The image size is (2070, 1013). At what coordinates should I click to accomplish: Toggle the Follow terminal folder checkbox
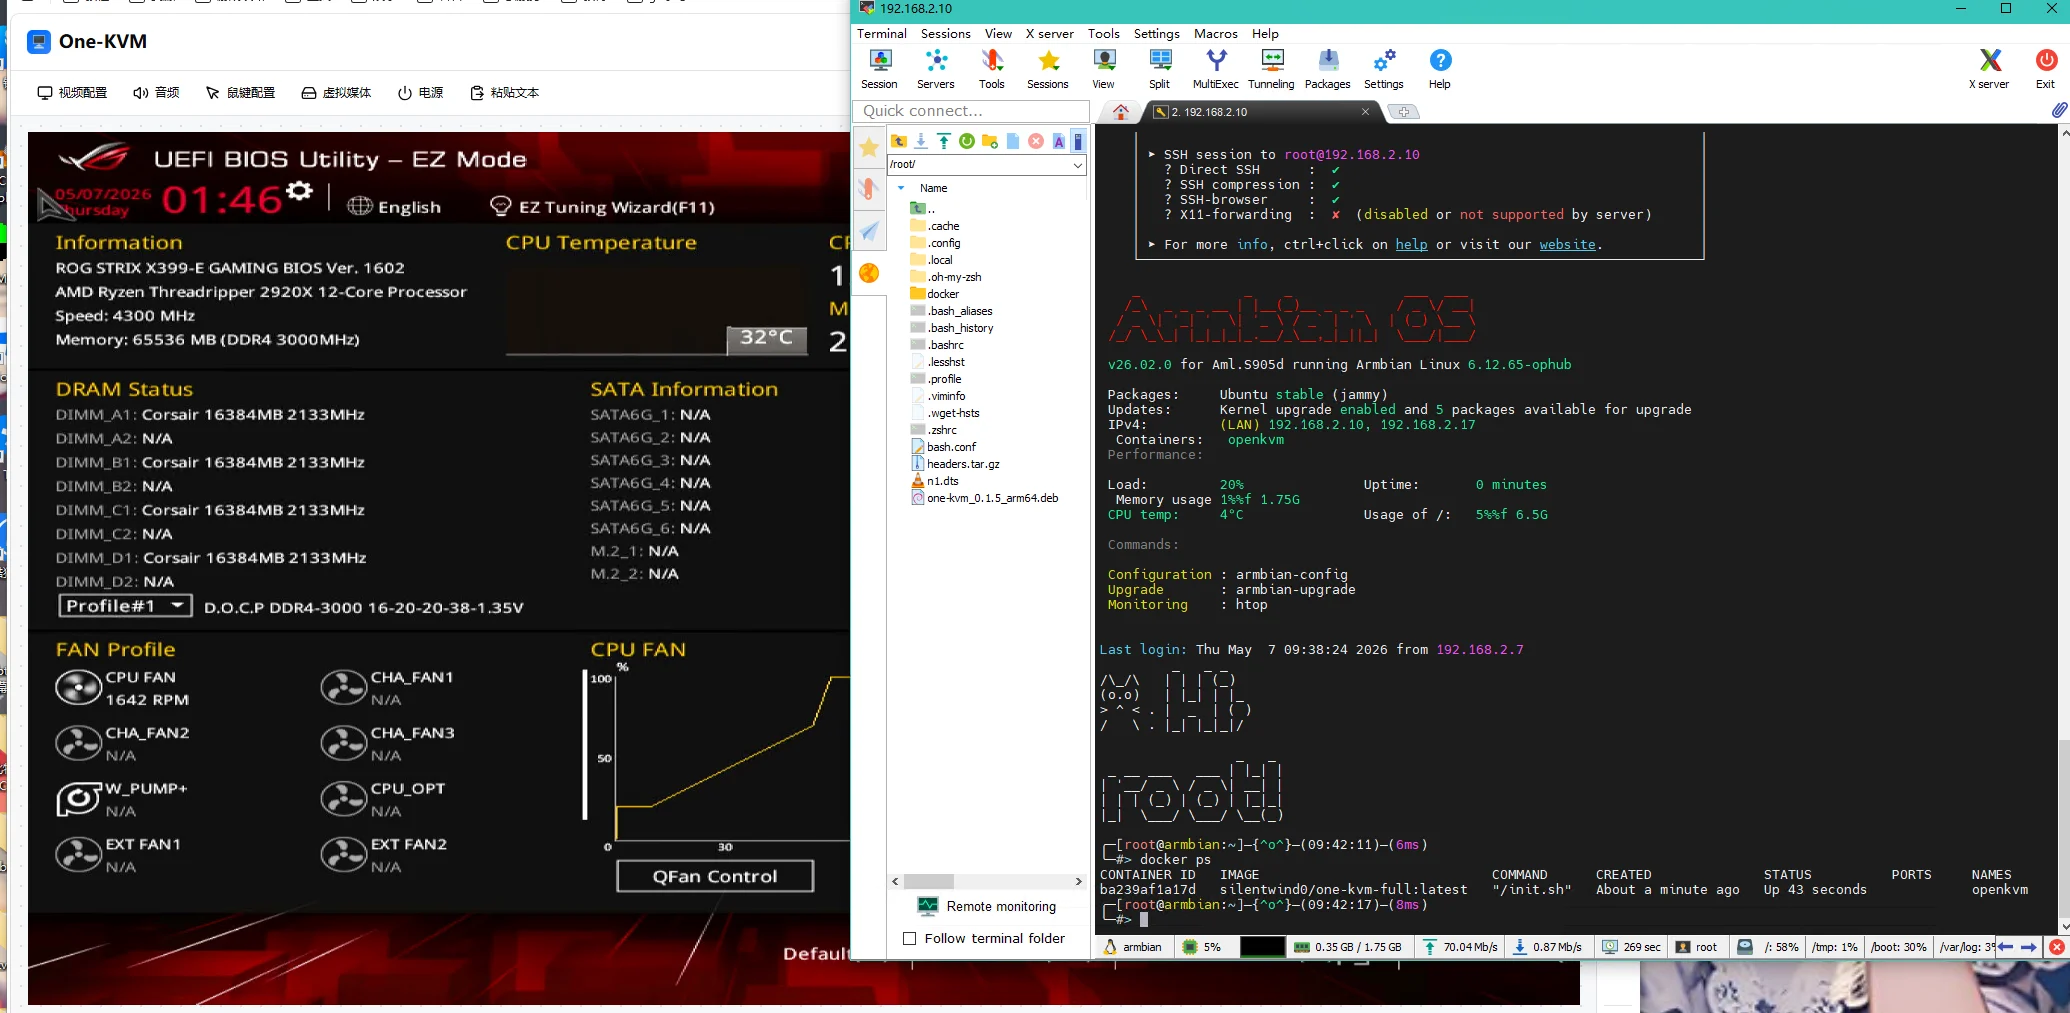[x=910, y=938]
